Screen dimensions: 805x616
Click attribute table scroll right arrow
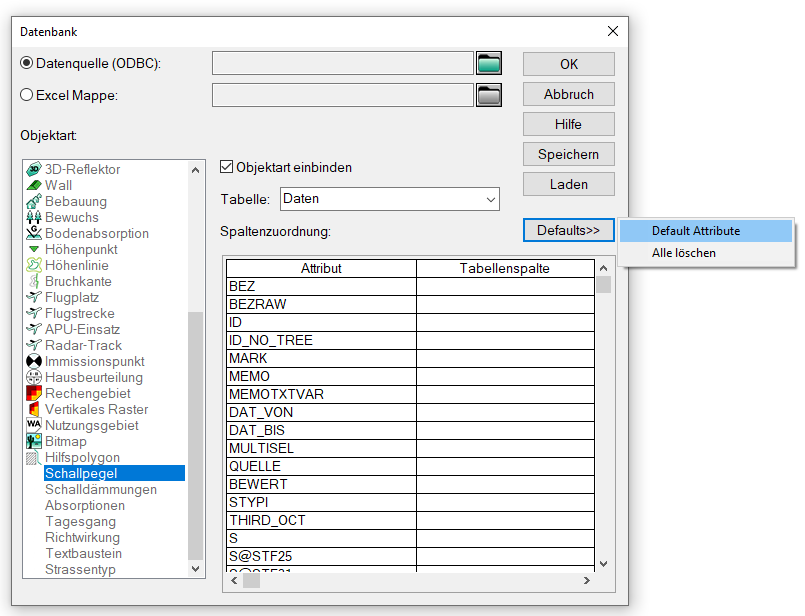pos(587,581)
